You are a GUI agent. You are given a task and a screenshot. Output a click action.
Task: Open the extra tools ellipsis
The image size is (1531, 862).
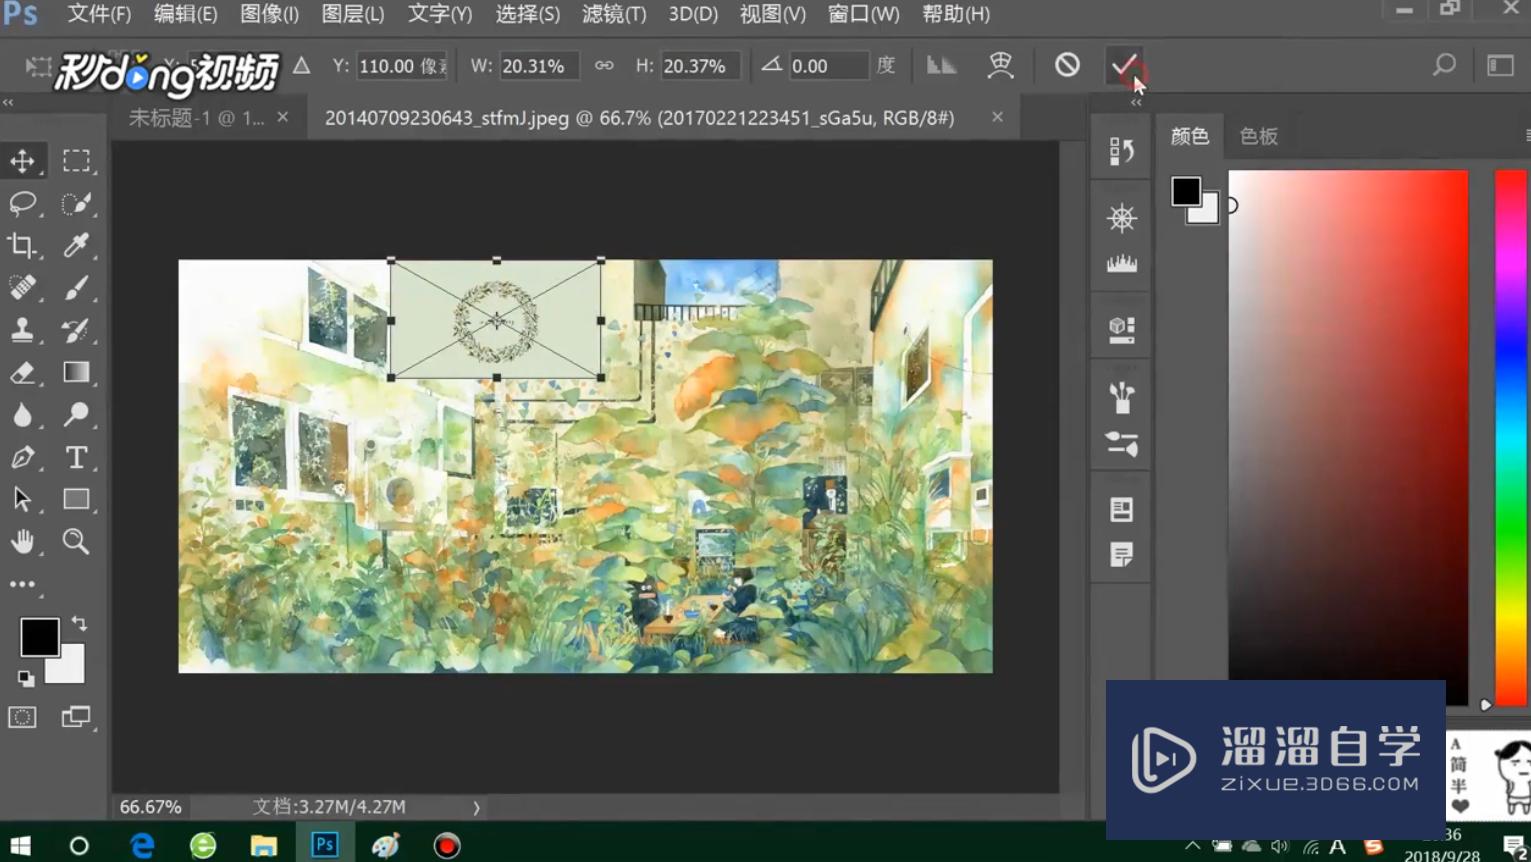(x=22, y=584)
